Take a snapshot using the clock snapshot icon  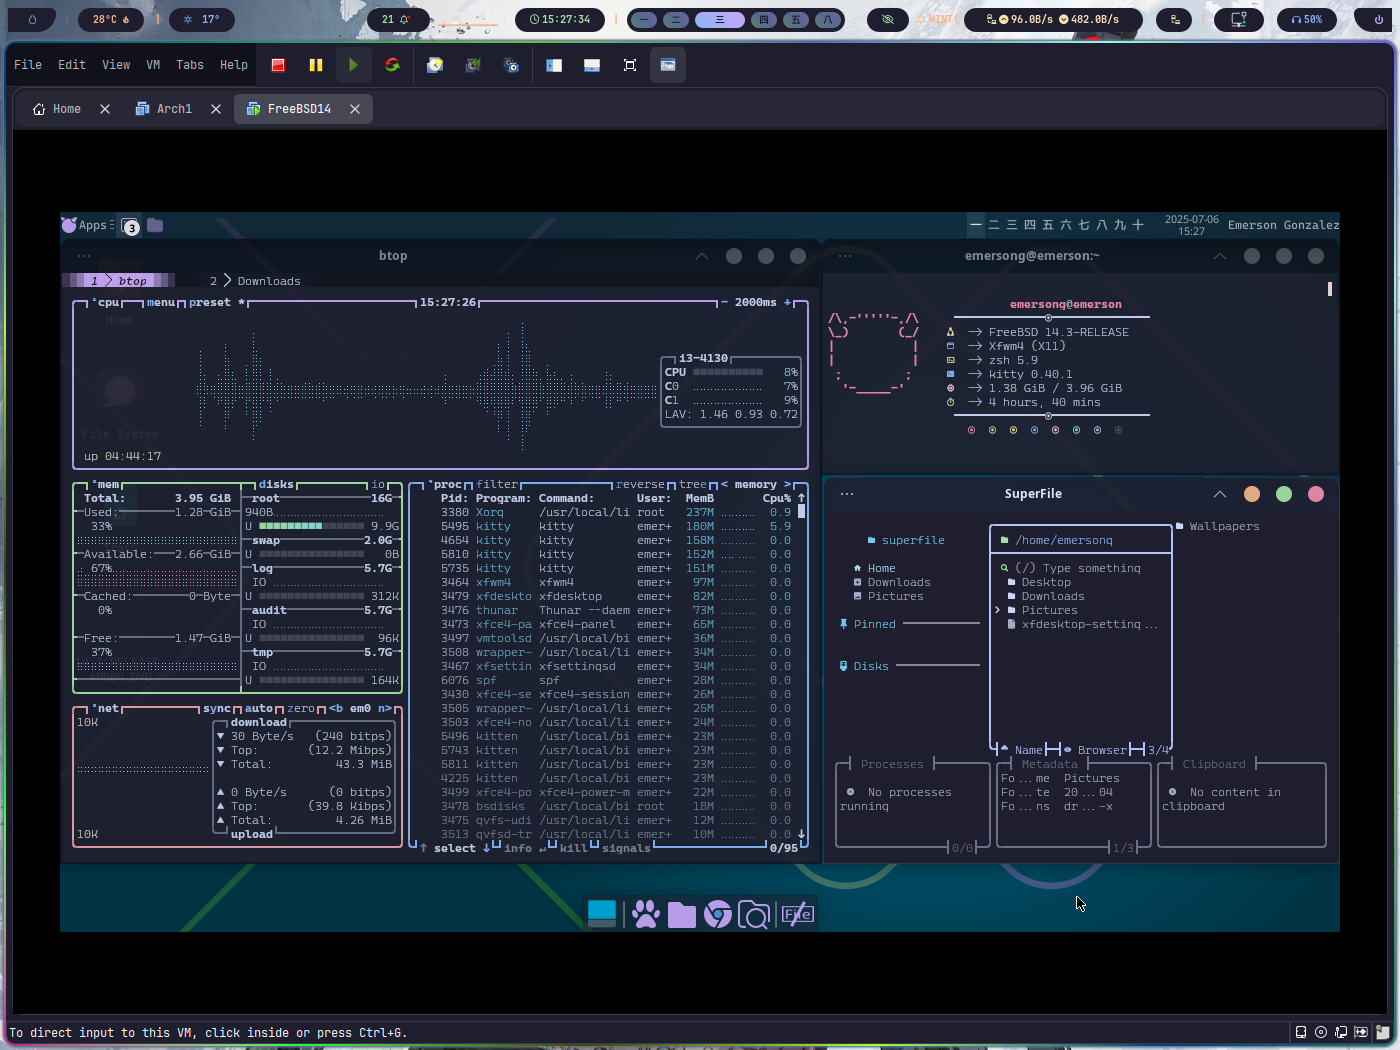click(435, 65)
